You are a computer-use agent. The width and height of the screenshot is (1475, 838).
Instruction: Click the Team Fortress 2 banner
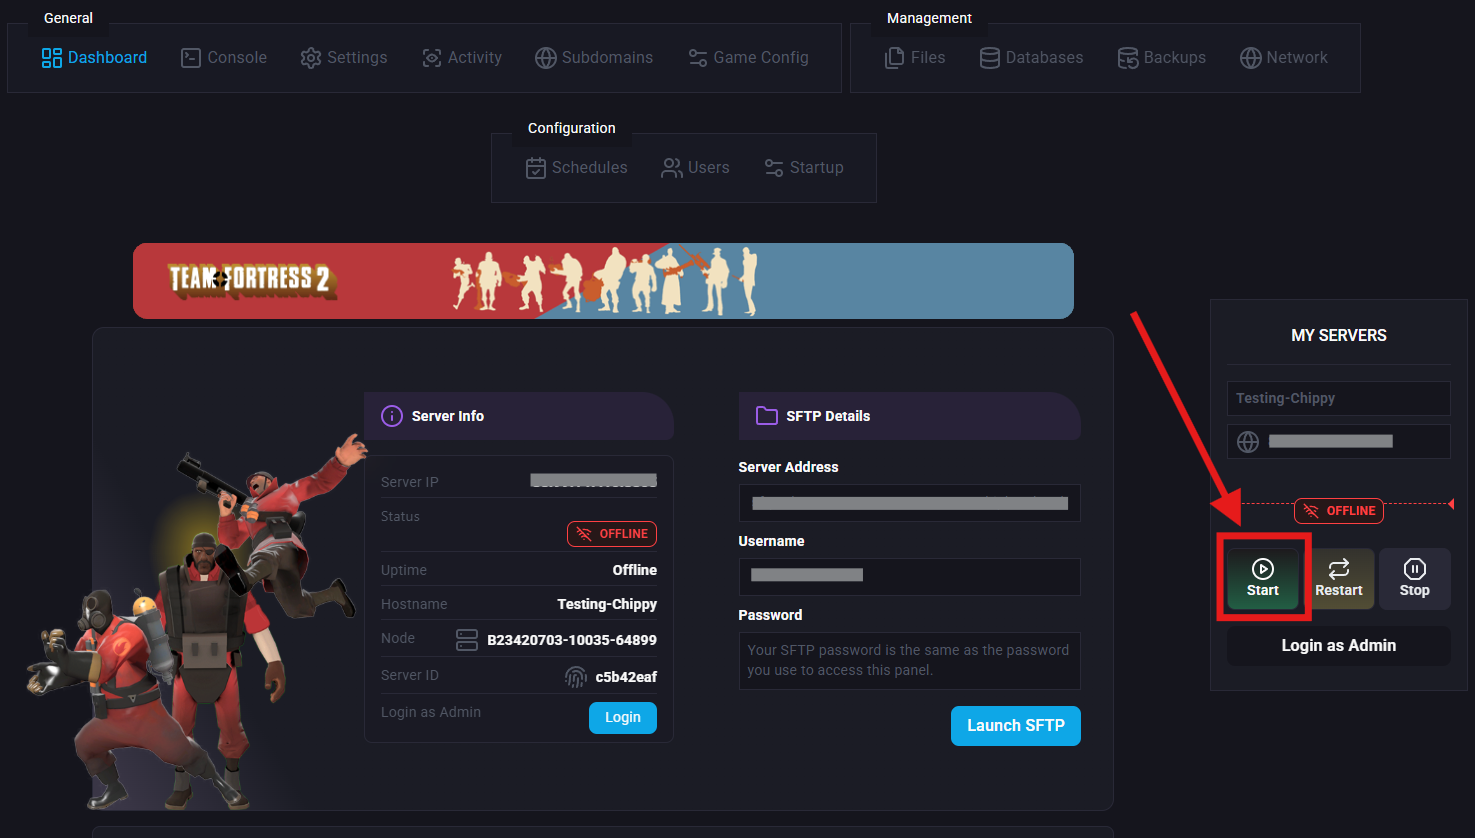(x=603, y=281)
